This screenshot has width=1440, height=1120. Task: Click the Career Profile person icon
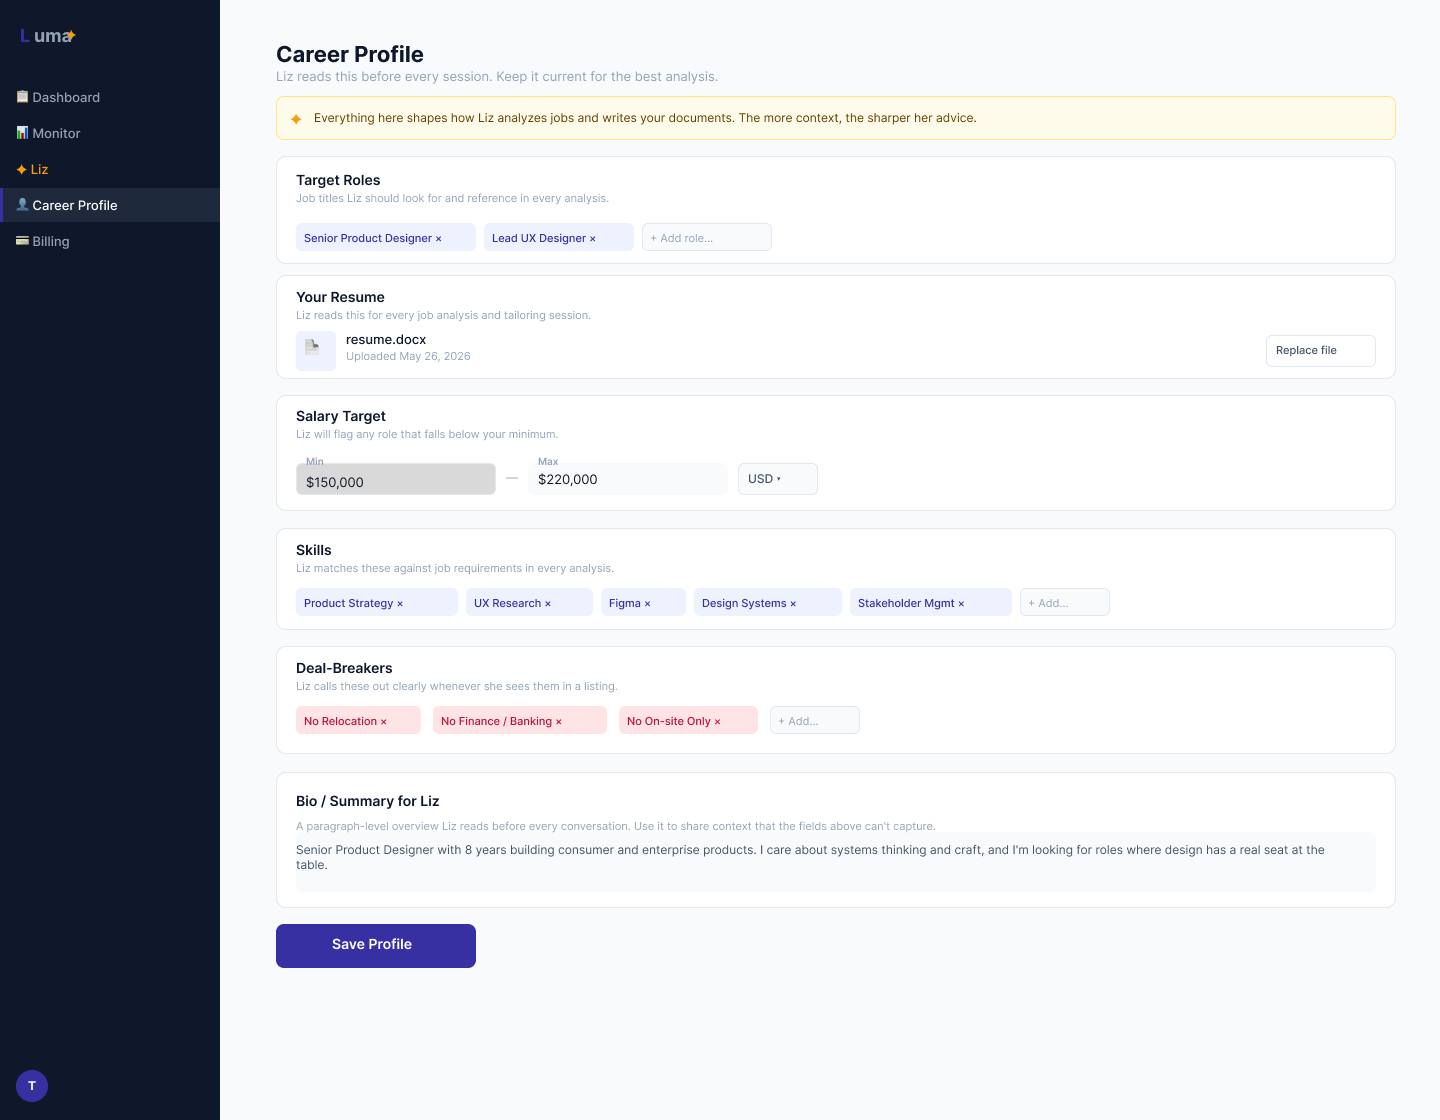[x=22, y=205]
